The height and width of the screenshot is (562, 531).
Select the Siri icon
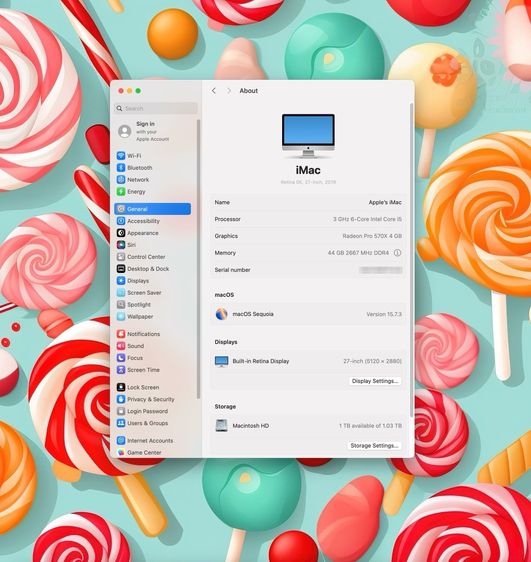coord(121,245)
